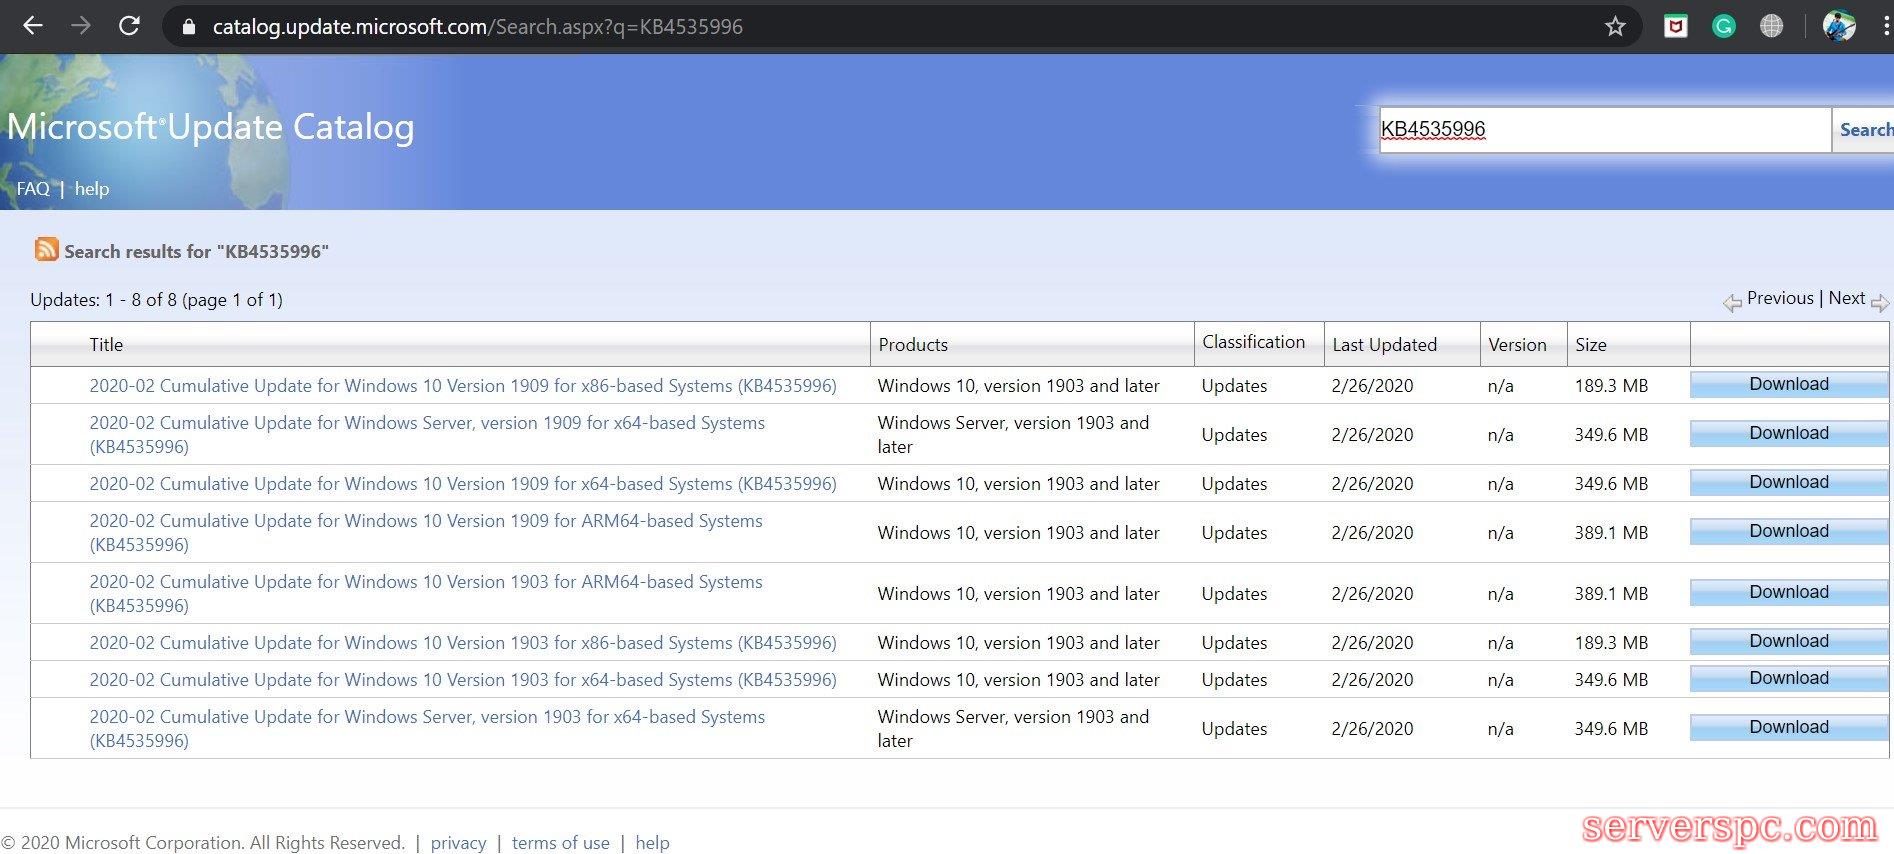Viewport: 1894px width, 854px height.
Task: Click the gray globe extension icon
Action: click(x=1771, y=27)
